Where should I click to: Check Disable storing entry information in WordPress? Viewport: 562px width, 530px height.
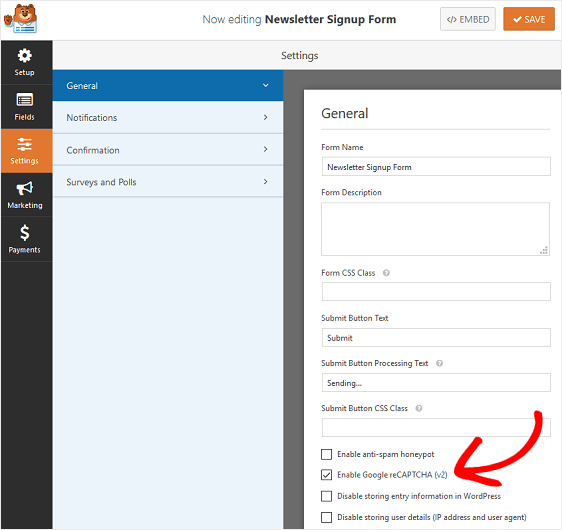[327, 496]
